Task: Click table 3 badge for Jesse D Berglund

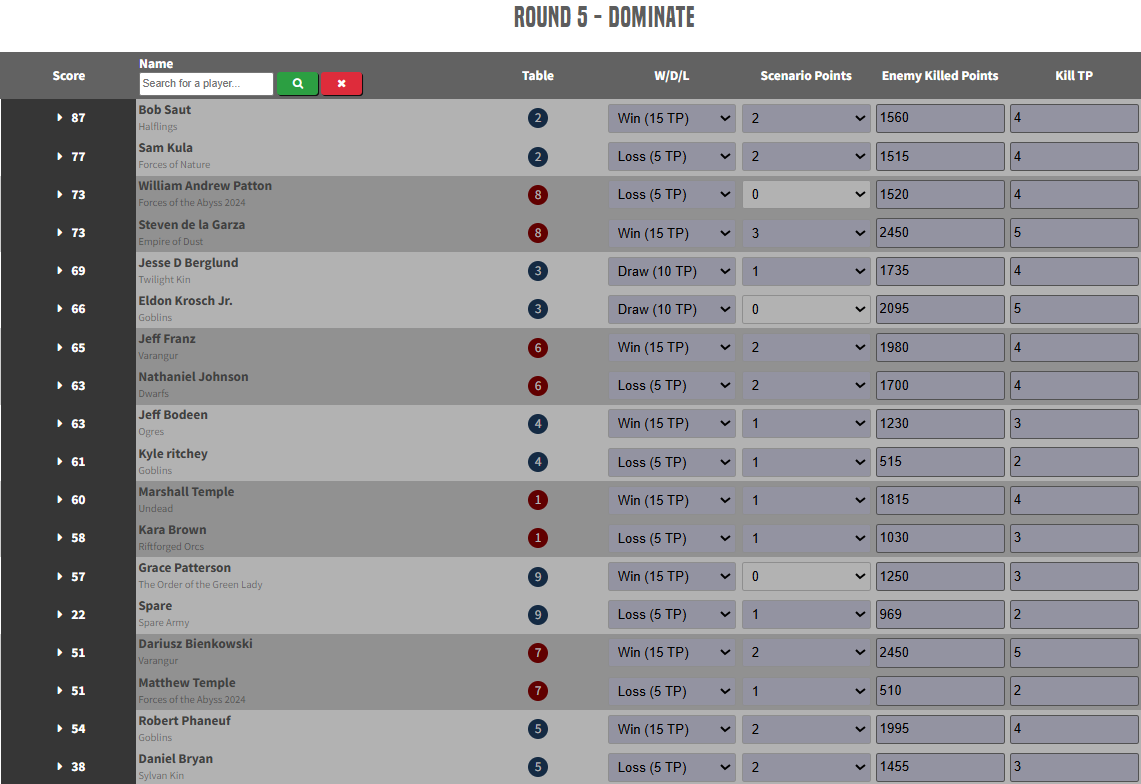Action: tap(538, 271)
